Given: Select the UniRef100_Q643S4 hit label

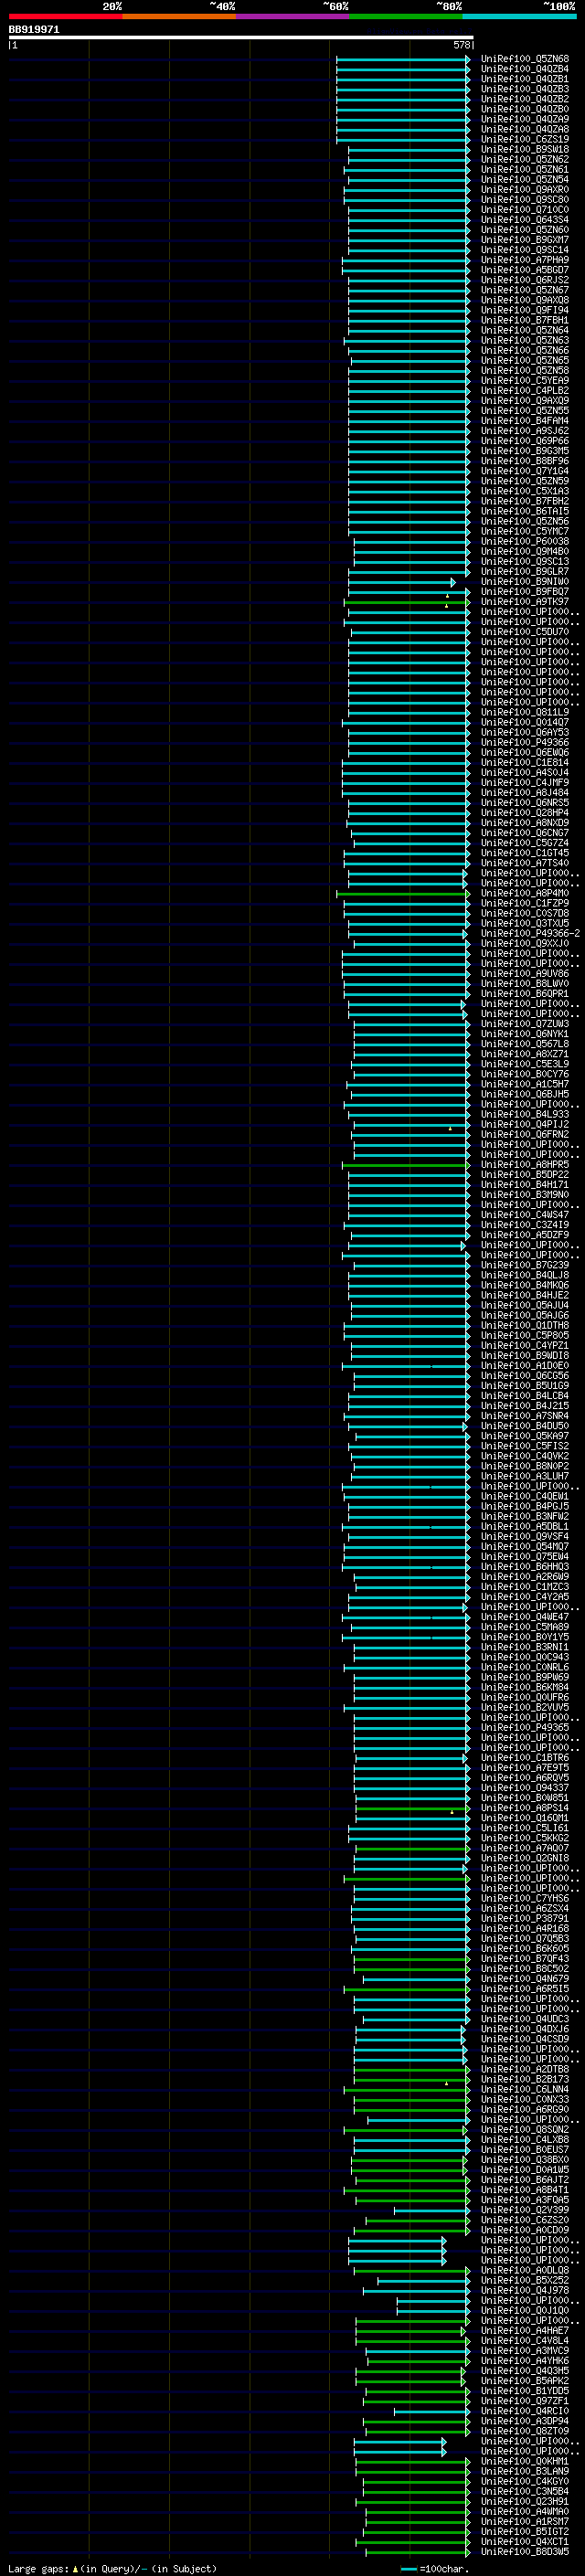Looking at the screenshot, I should tap(525, 220).
